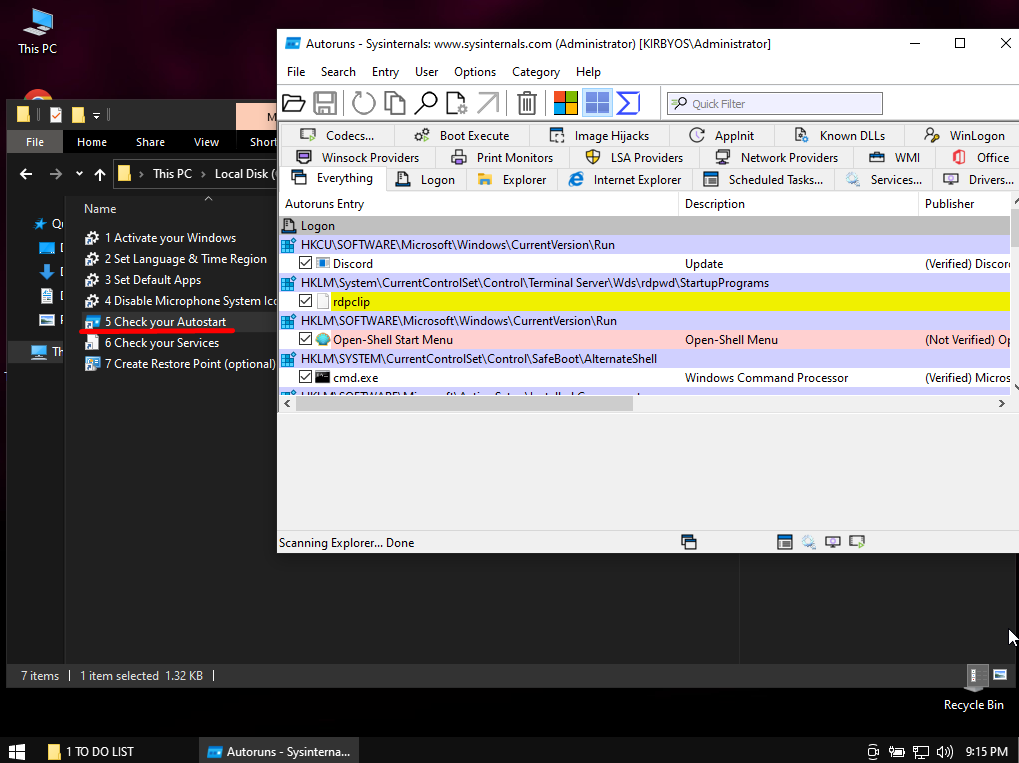Select '3 Set Default Apps' in File Explorer

153,280
